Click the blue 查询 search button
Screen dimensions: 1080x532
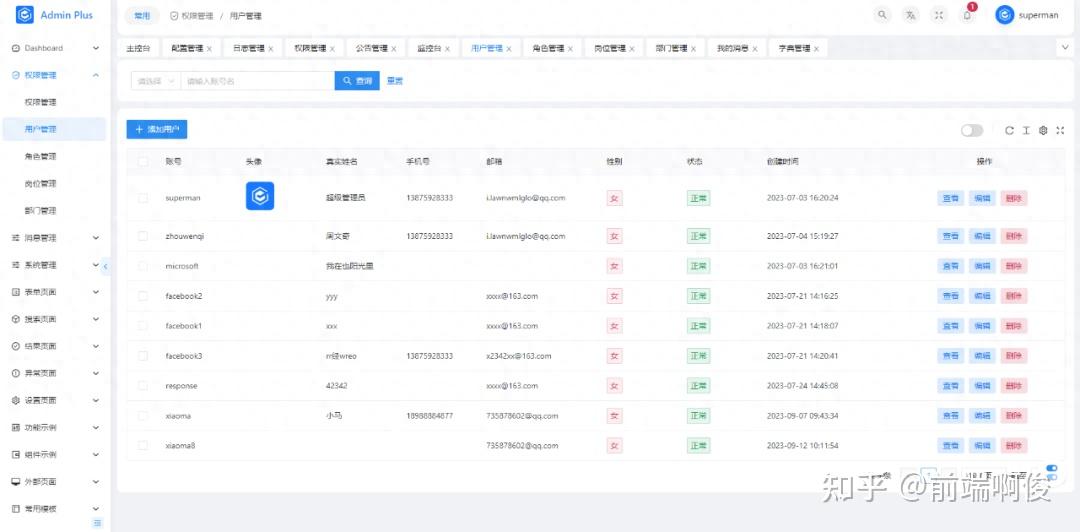point(357,81)
